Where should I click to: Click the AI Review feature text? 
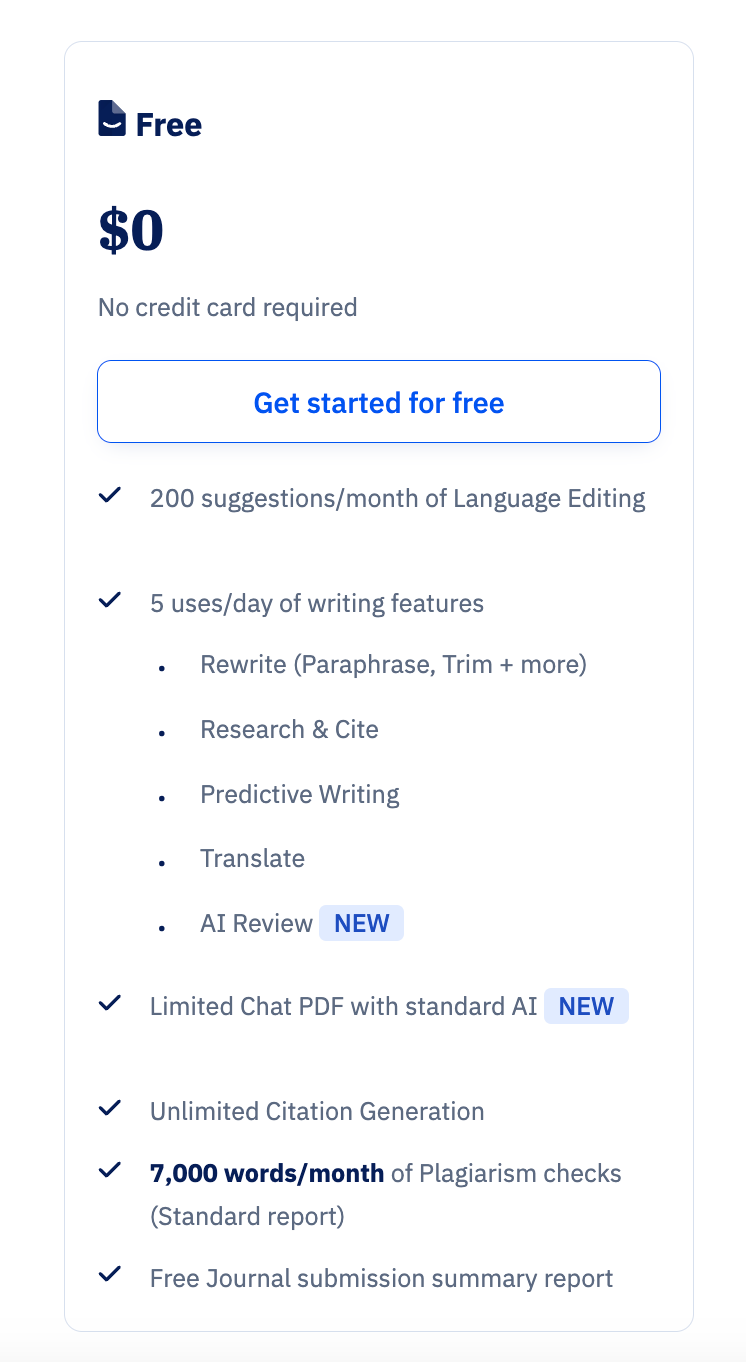pos(256,923)
